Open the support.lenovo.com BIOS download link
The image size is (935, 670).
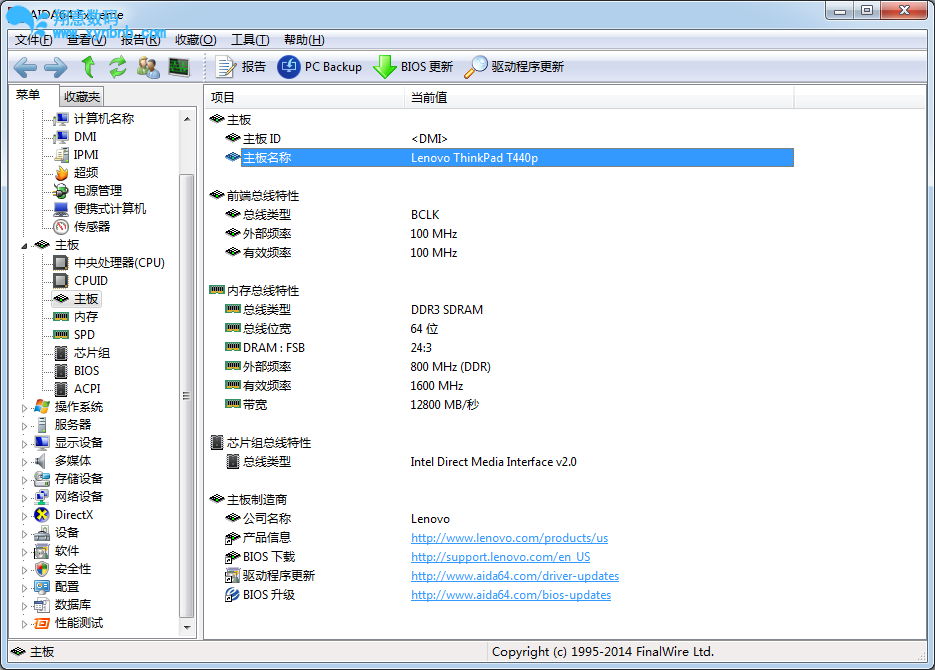[500, 557]
